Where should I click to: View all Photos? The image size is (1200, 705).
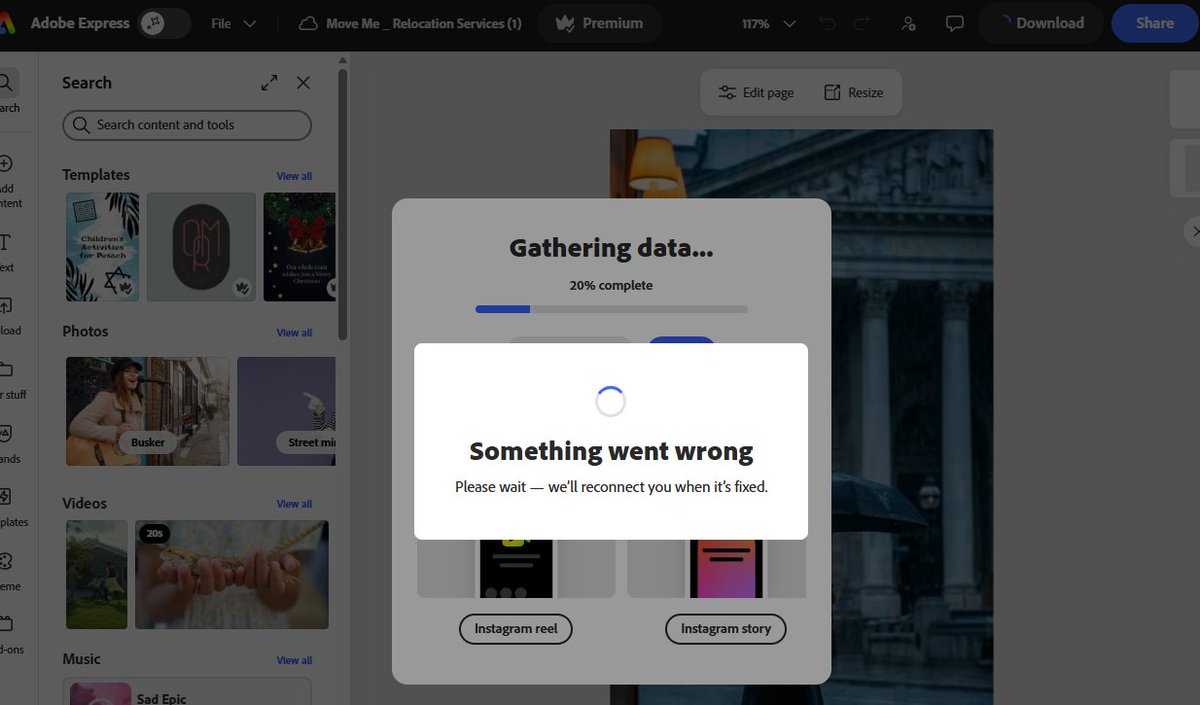point(294,332)
